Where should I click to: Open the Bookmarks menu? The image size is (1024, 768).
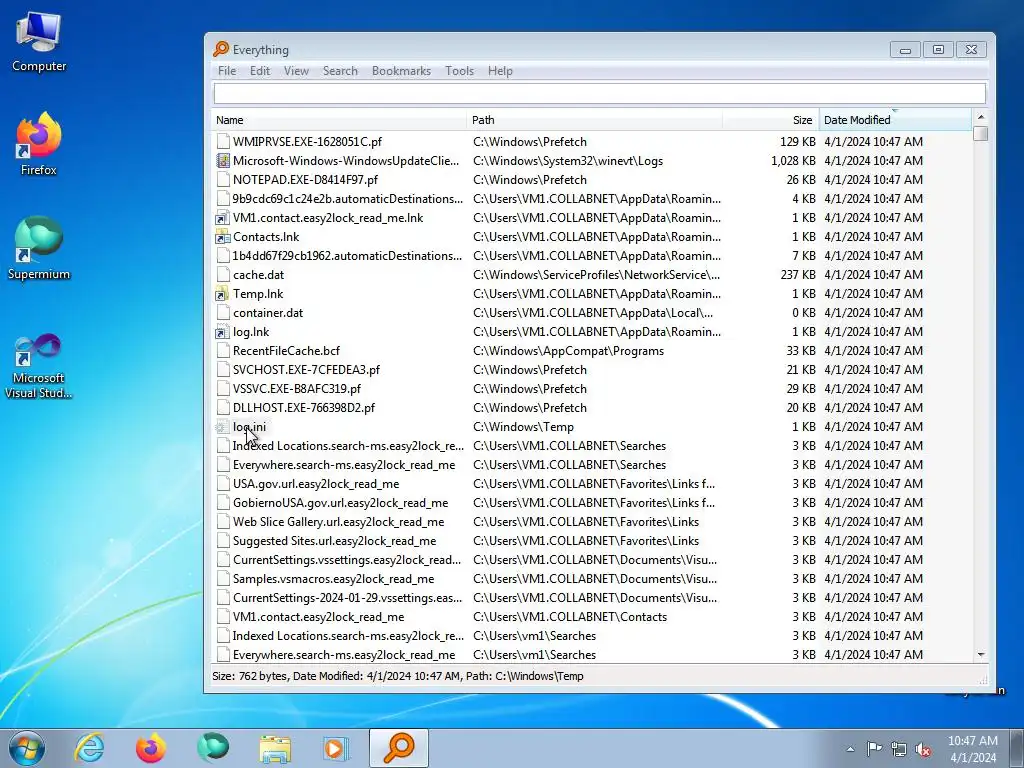tap(401, 71)
